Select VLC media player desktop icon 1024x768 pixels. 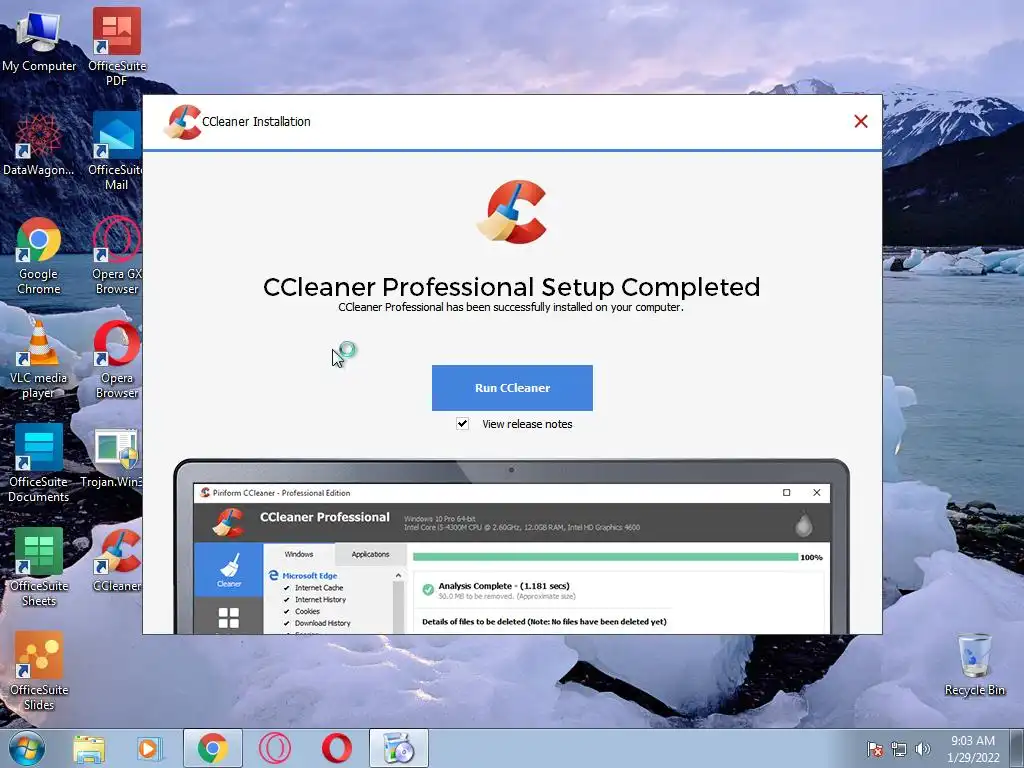(x=39, y=360)
